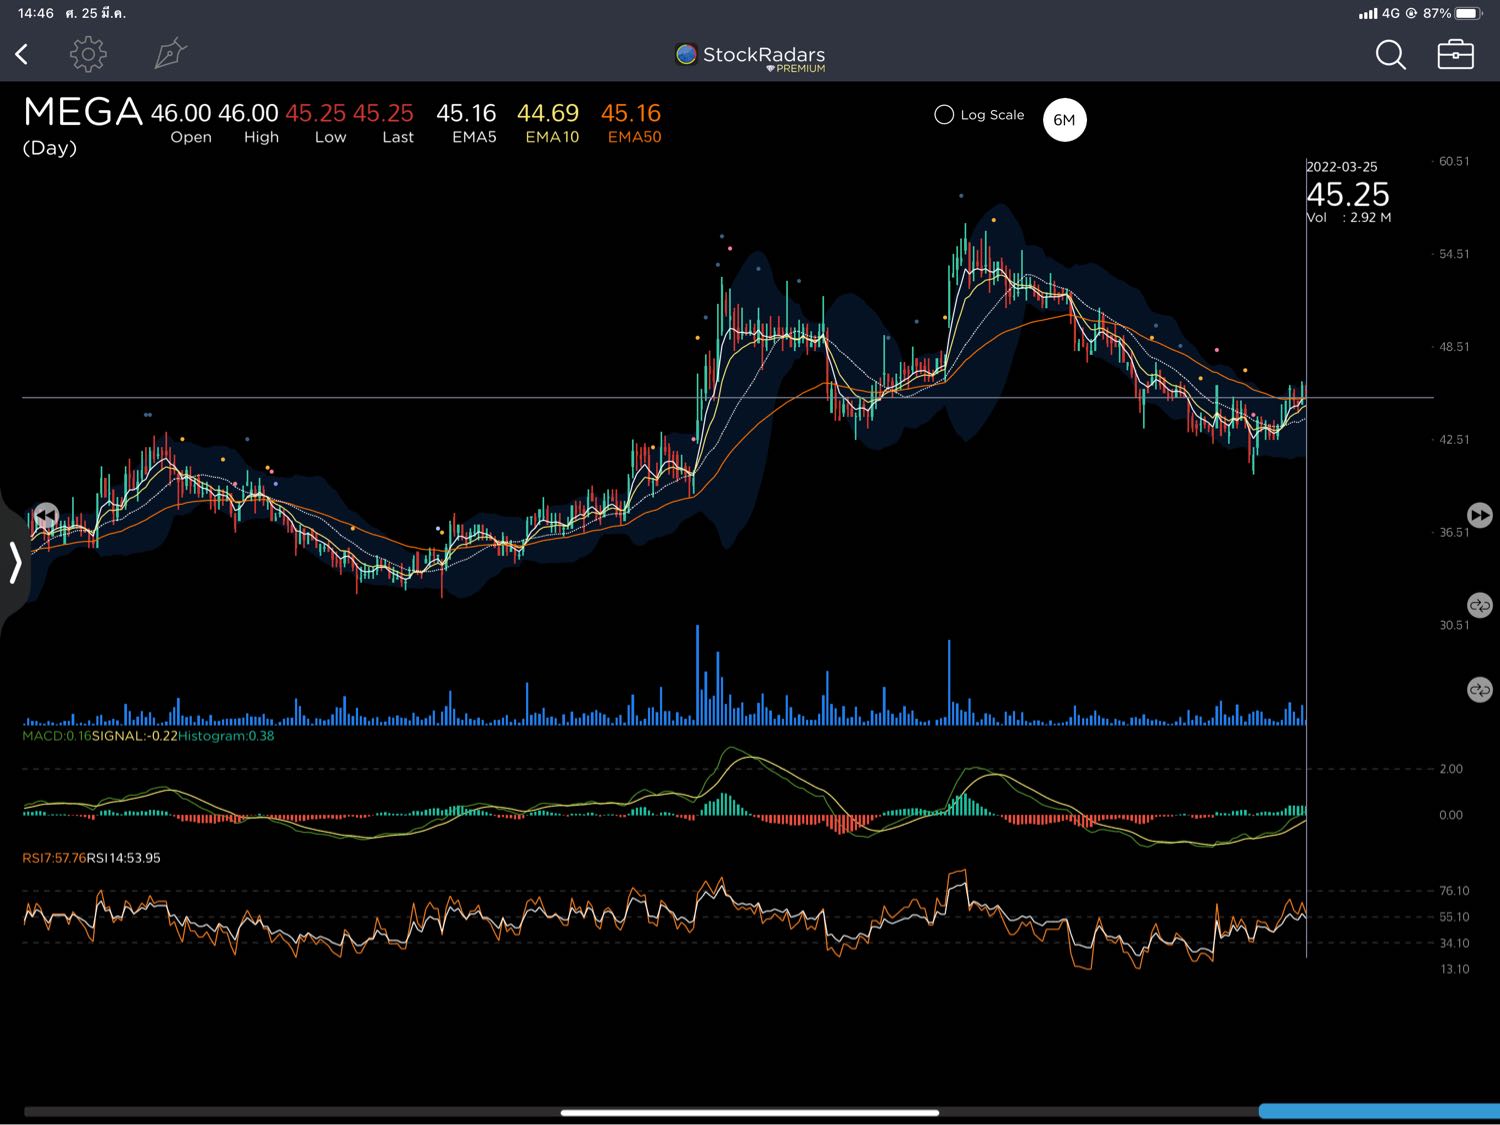Tap the EMA10 value 44.69
1500x1125 pixels.
(548, 113)
